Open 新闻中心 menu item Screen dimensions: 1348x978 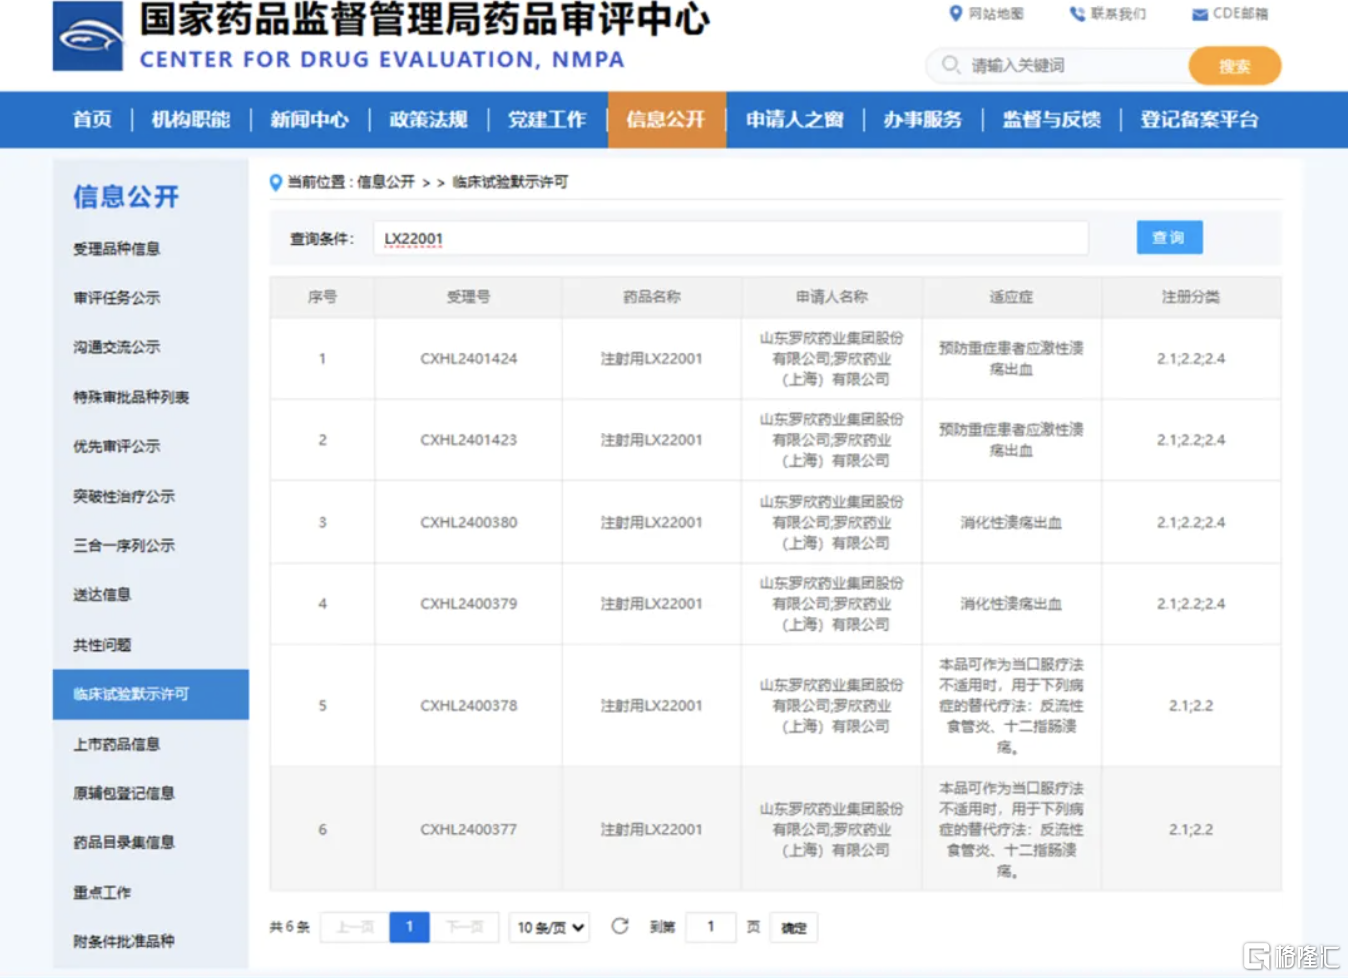[x=309, y=120]
